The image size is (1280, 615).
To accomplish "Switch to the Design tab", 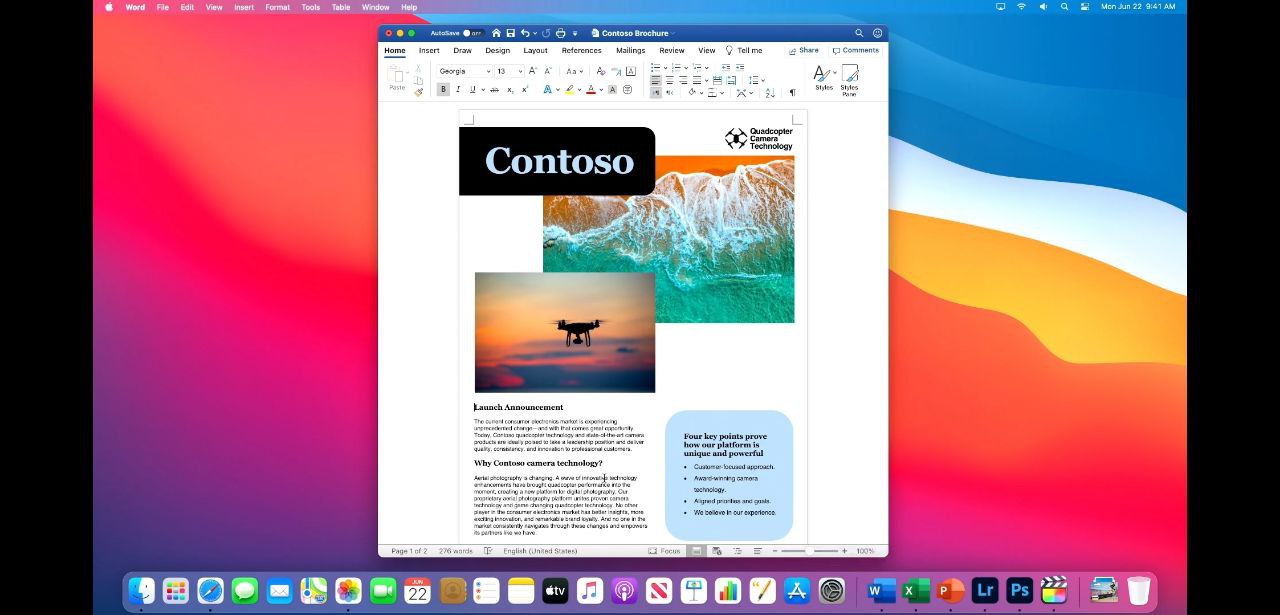I will [497, 50].
